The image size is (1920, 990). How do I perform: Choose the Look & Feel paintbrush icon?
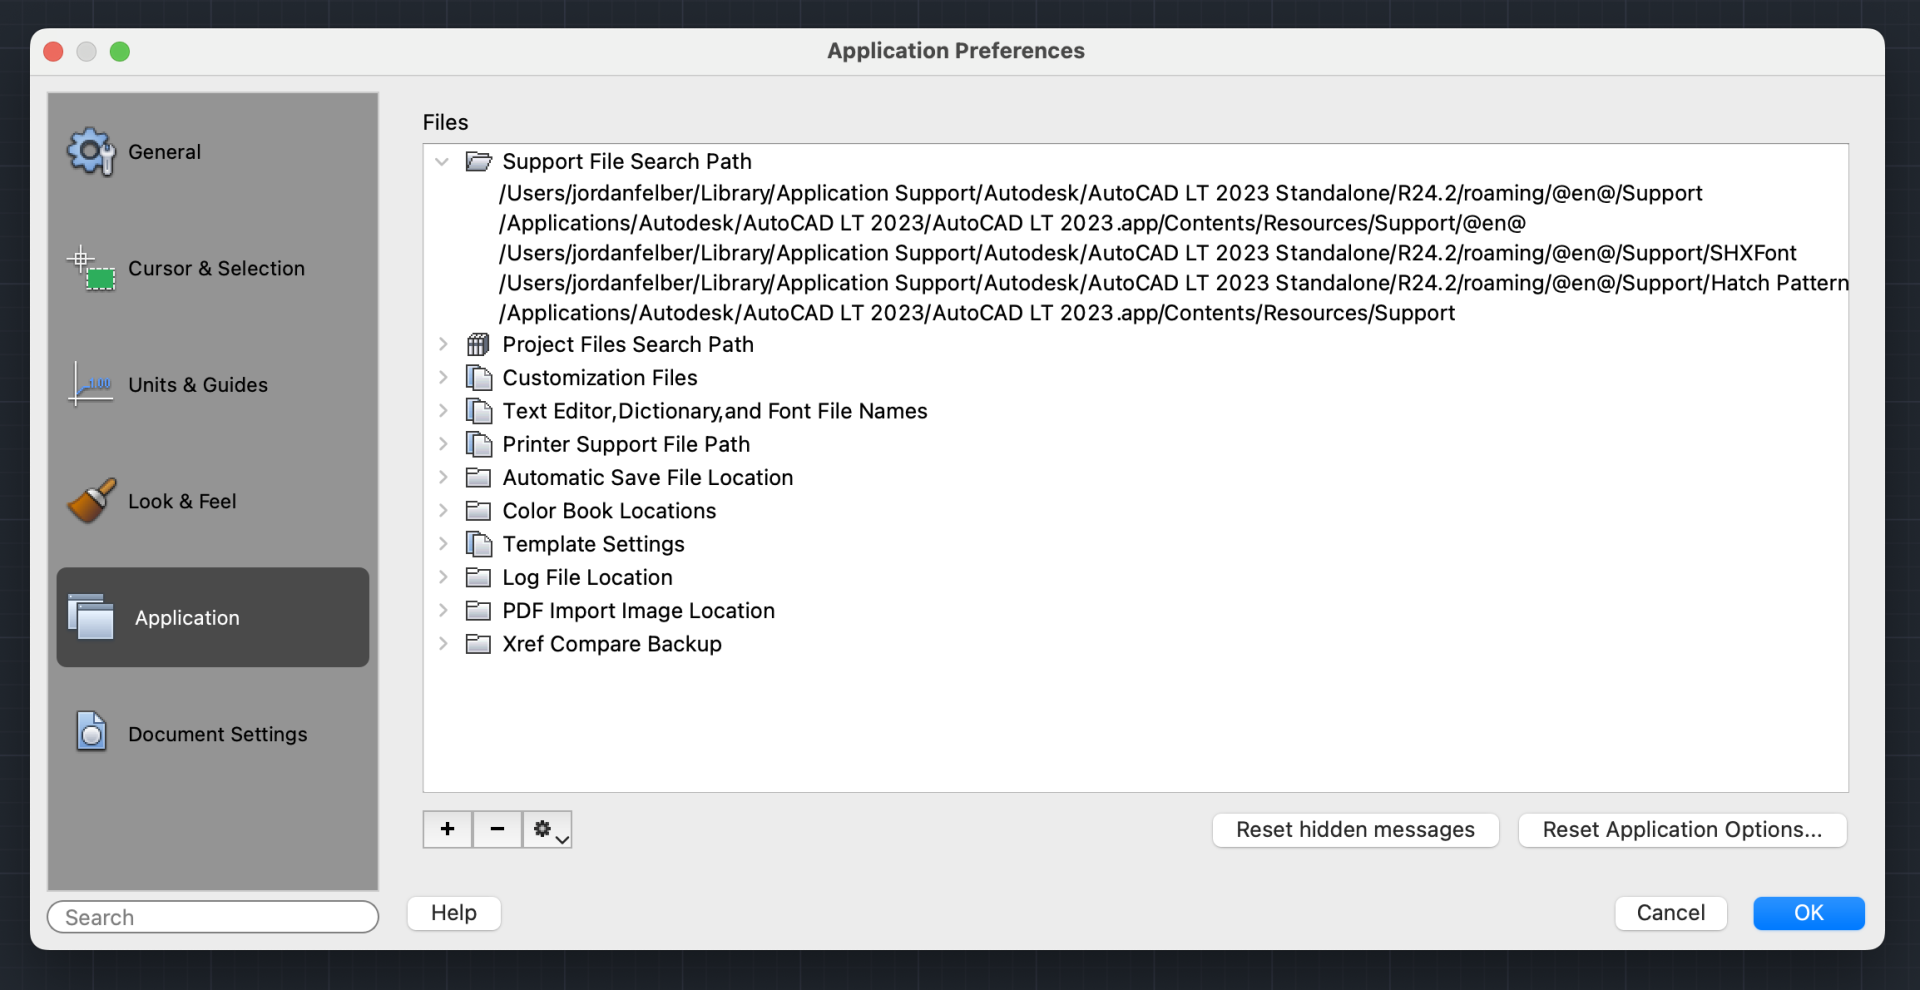[91, 501]
